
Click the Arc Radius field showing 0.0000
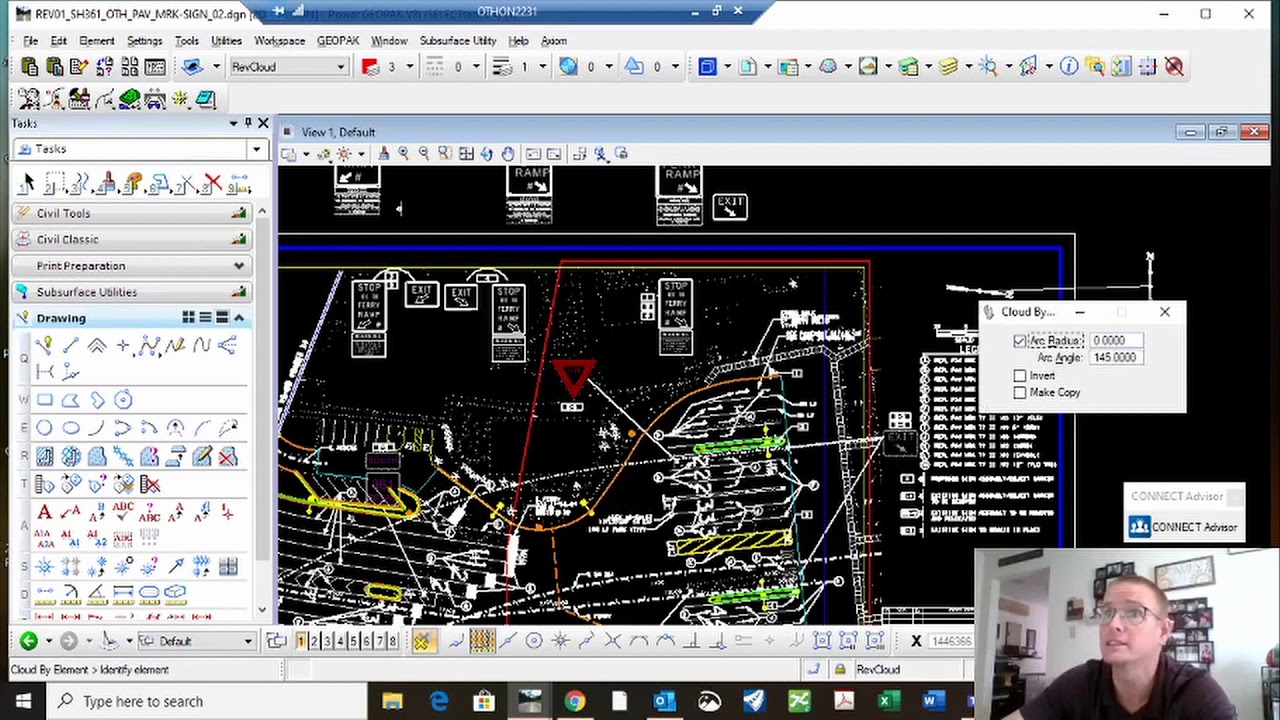(x=1115, y=341)
